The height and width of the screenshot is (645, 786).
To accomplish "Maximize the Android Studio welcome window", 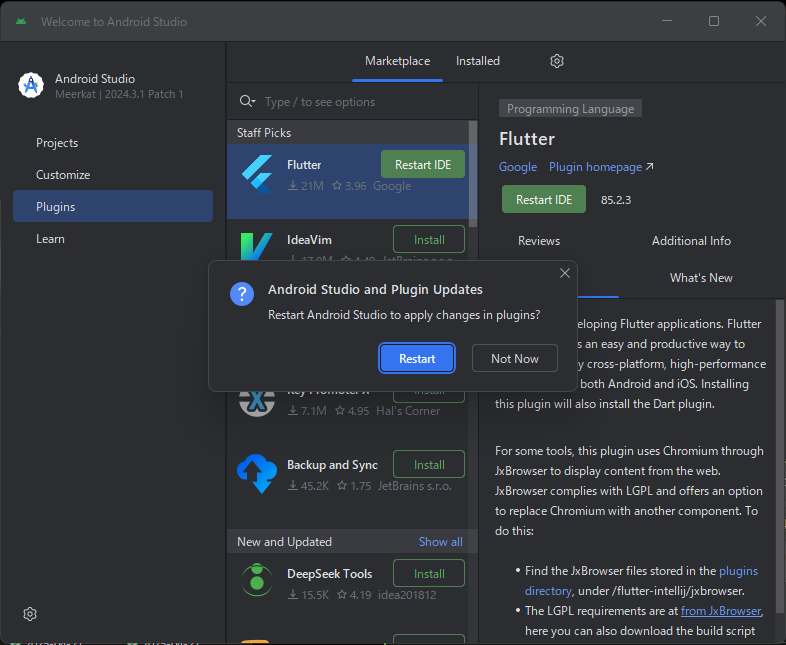I will (x=714, y=21).
